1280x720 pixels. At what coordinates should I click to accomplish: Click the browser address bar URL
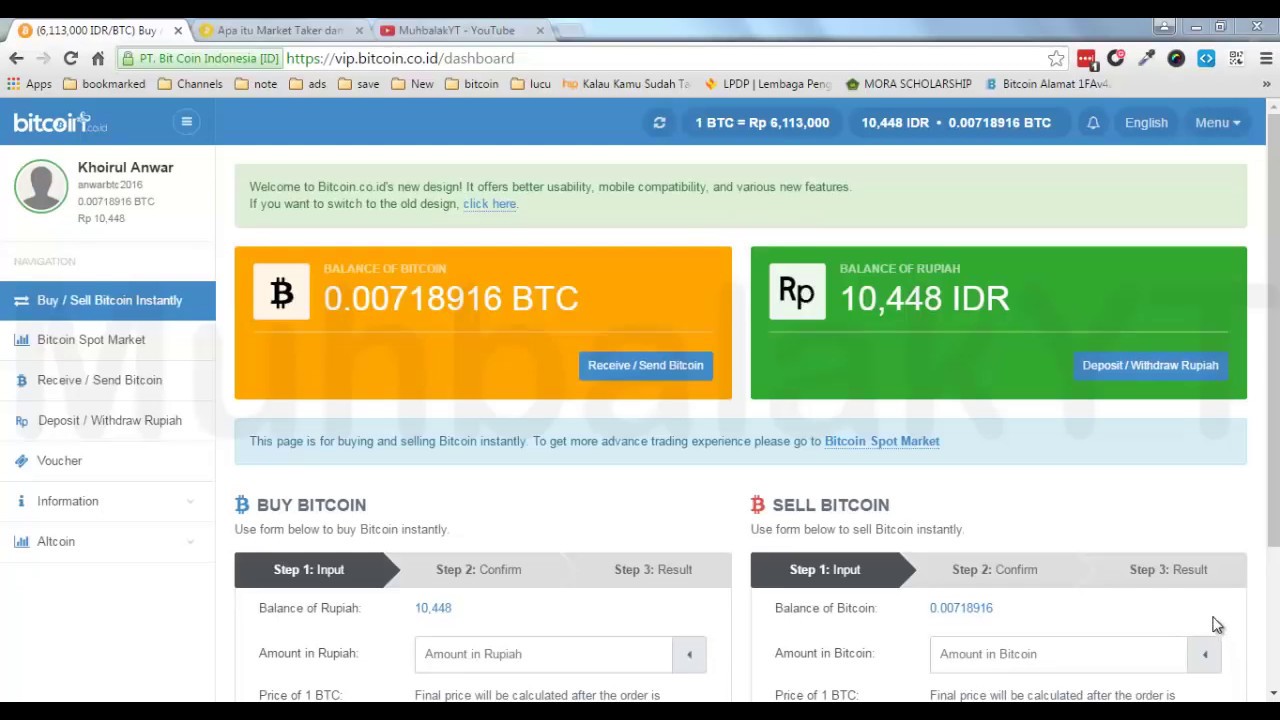coord(400,59)
